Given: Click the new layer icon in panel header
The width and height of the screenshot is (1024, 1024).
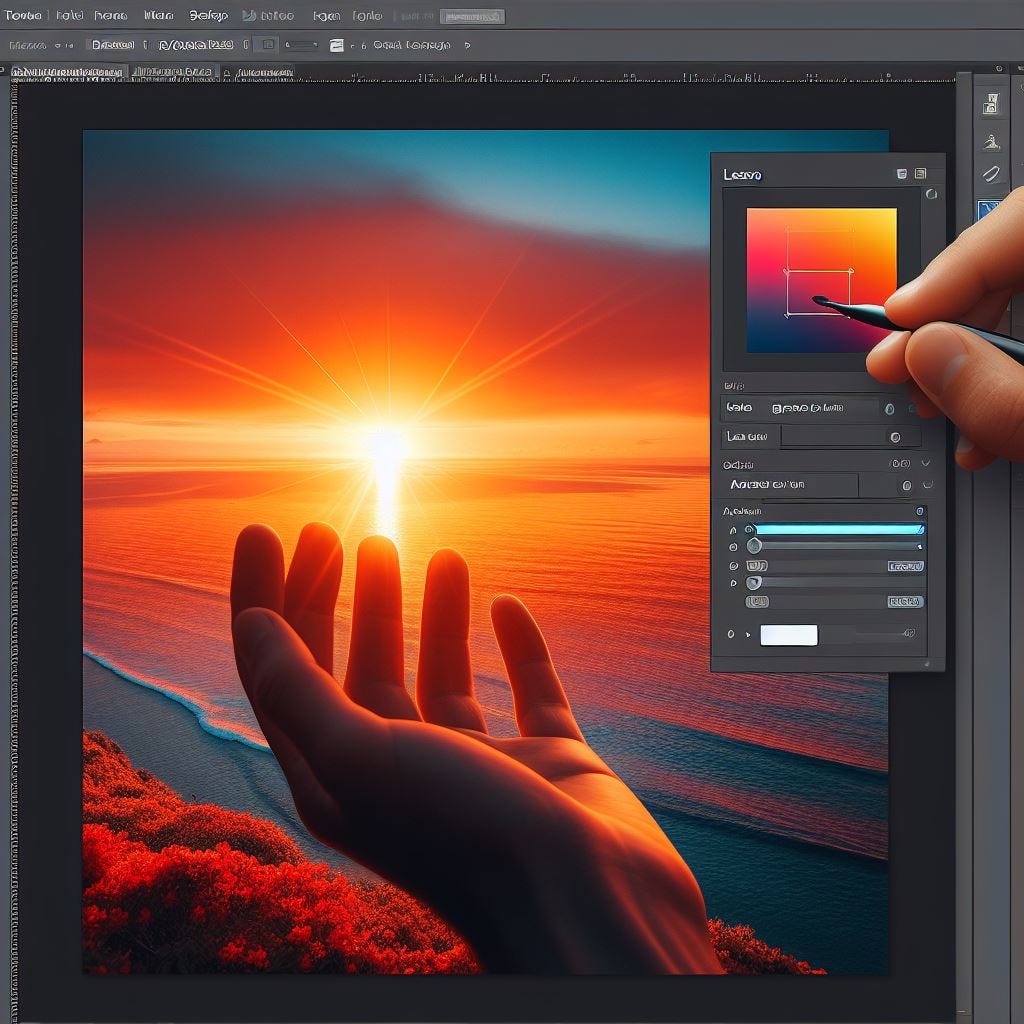Looking at the screenshot, I should 902,173.
